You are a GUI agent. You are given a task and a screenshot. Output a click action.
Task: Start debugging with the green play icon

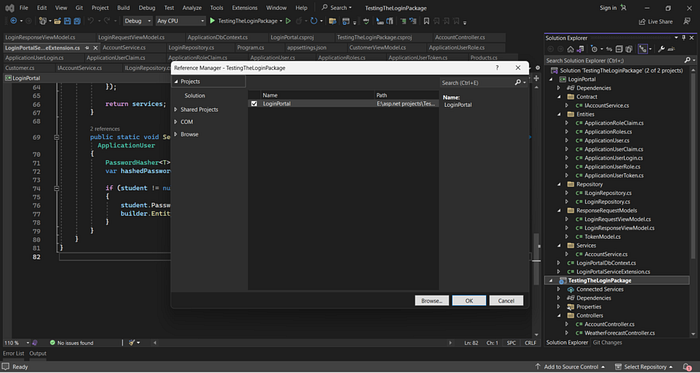(x=212, y=21)
